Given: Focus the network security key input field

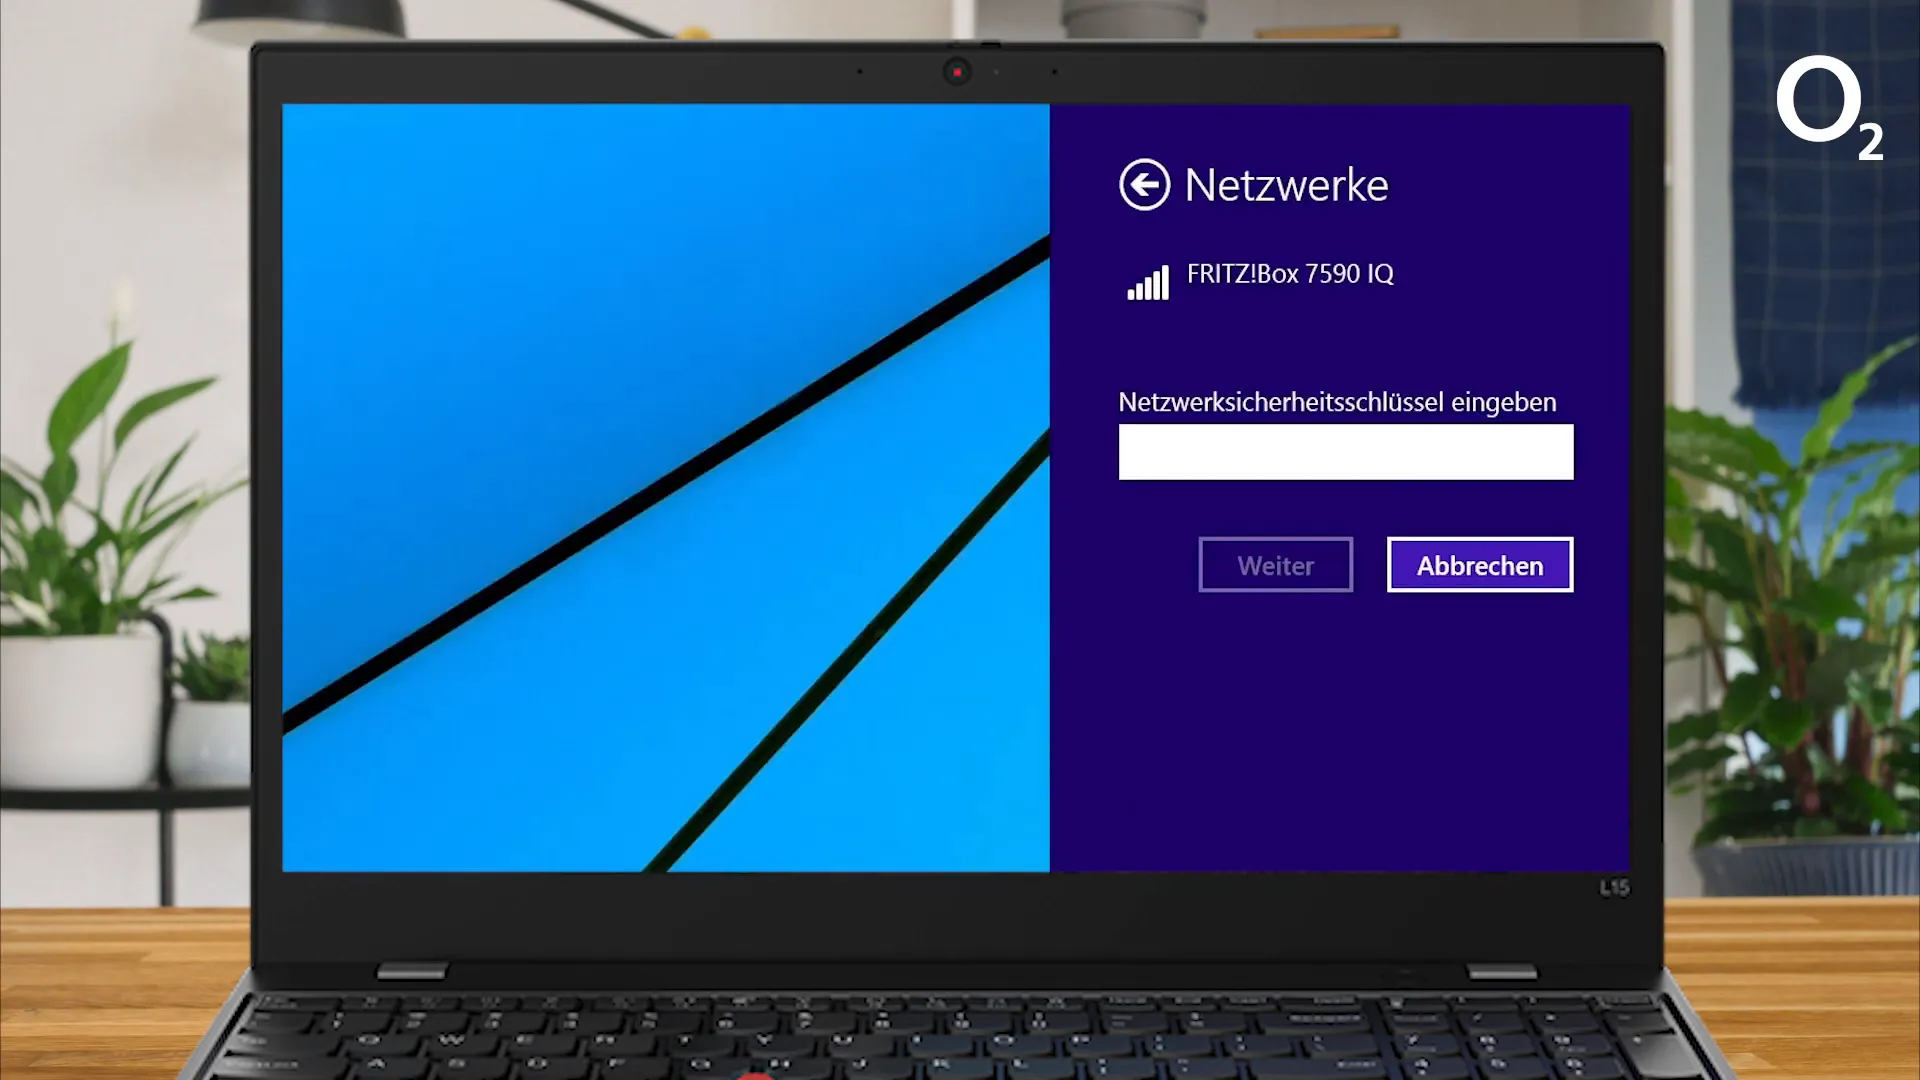Looking at the screenshot, I should (1346, 452).
